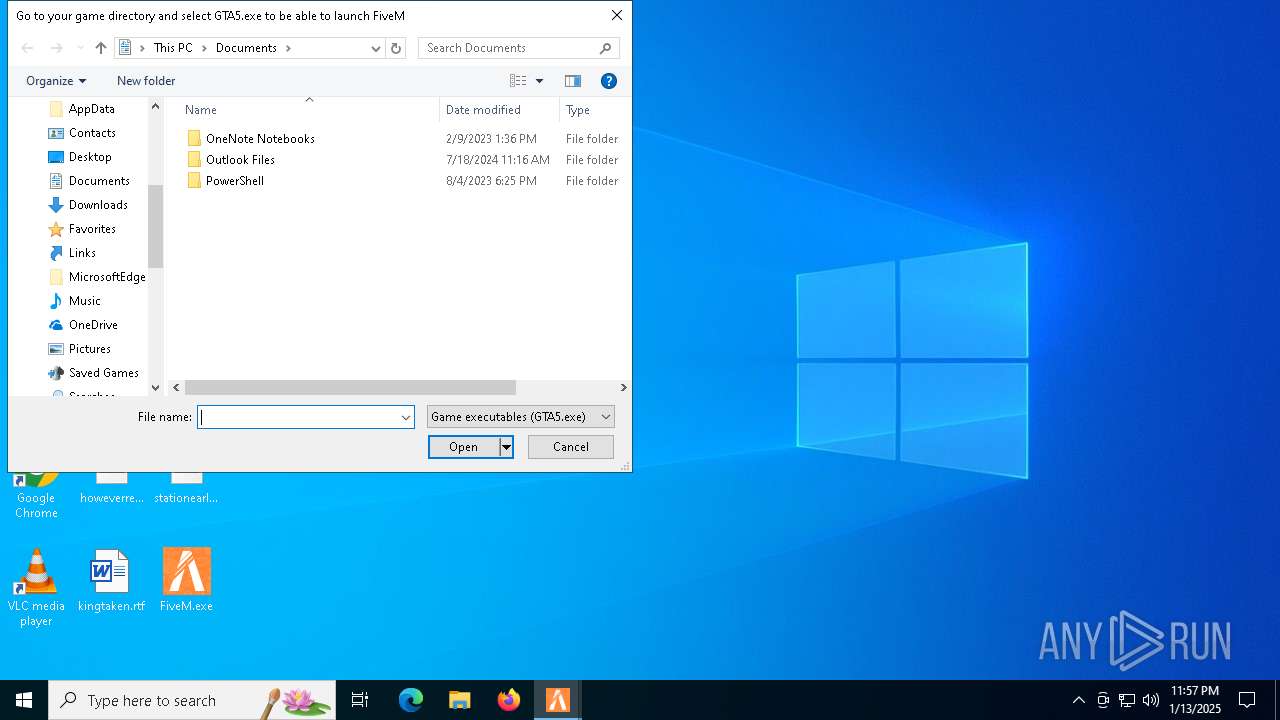The width and height of the screenshot is (1280, 720).
Task: Open the notification center icon
Action: pyautogui.click(x=1247, y=700)
